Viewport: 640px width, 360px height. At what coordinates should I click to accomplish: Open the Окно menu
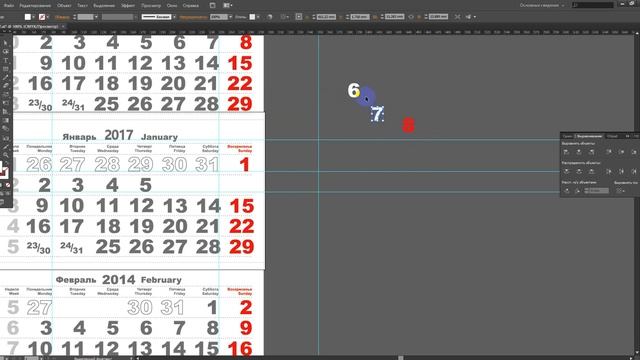172,6
